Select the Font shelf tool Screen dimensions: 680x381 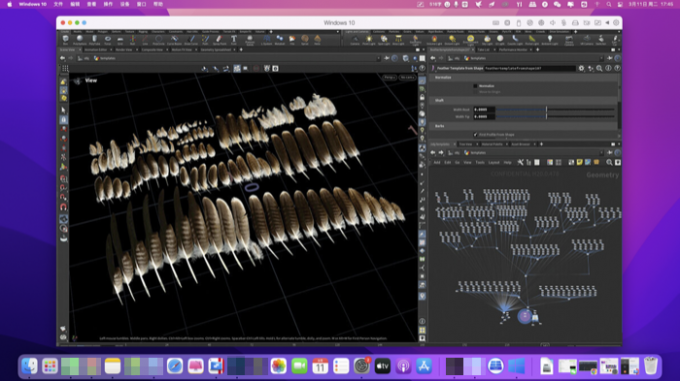(x=234, y=39)
